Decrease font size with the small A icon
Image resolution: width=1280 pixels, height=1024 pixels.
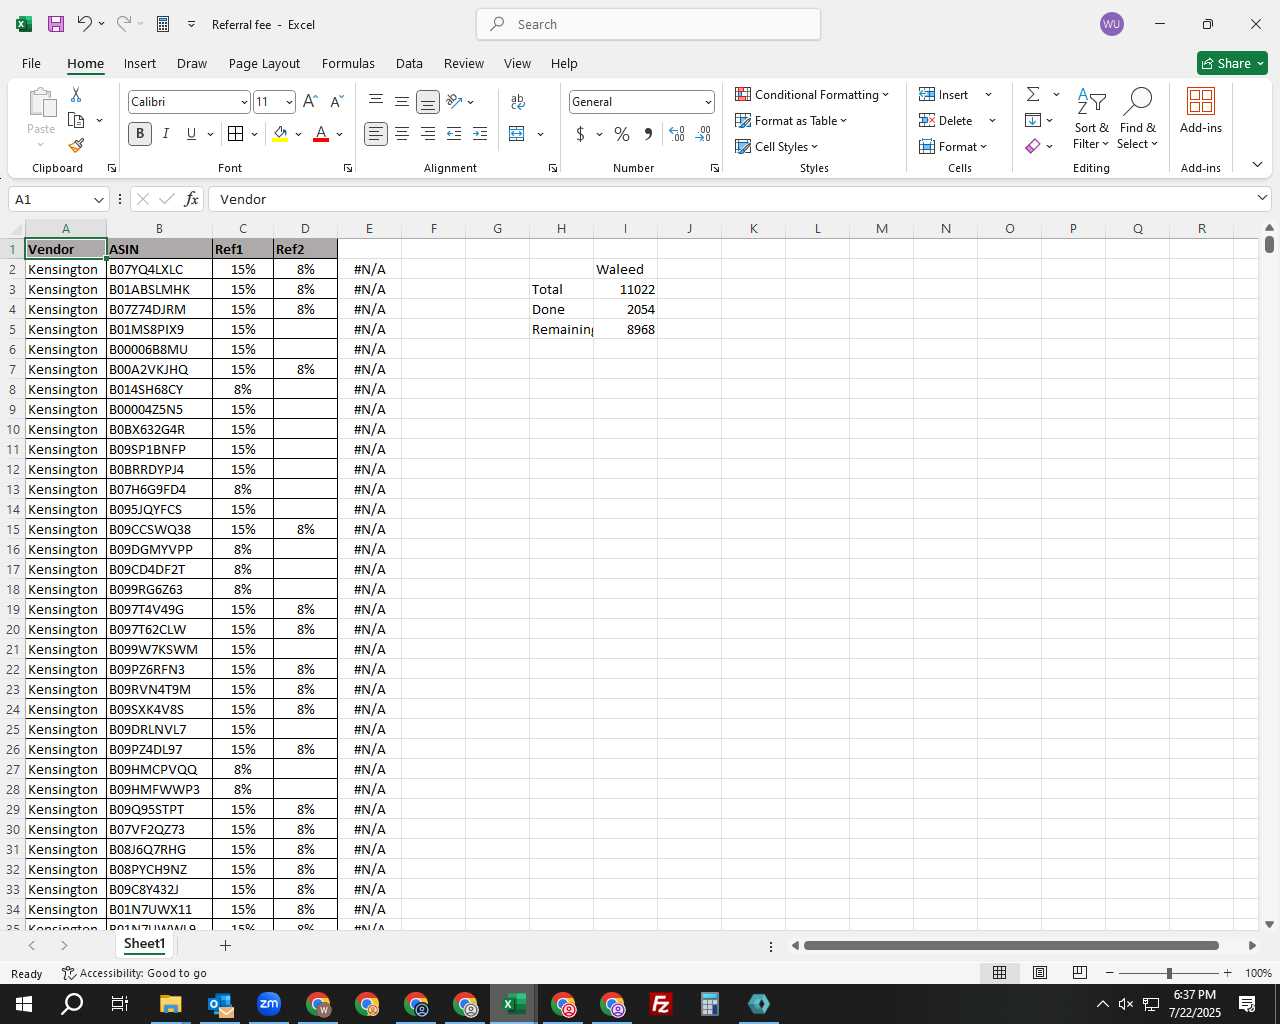(x=336, y=102)
